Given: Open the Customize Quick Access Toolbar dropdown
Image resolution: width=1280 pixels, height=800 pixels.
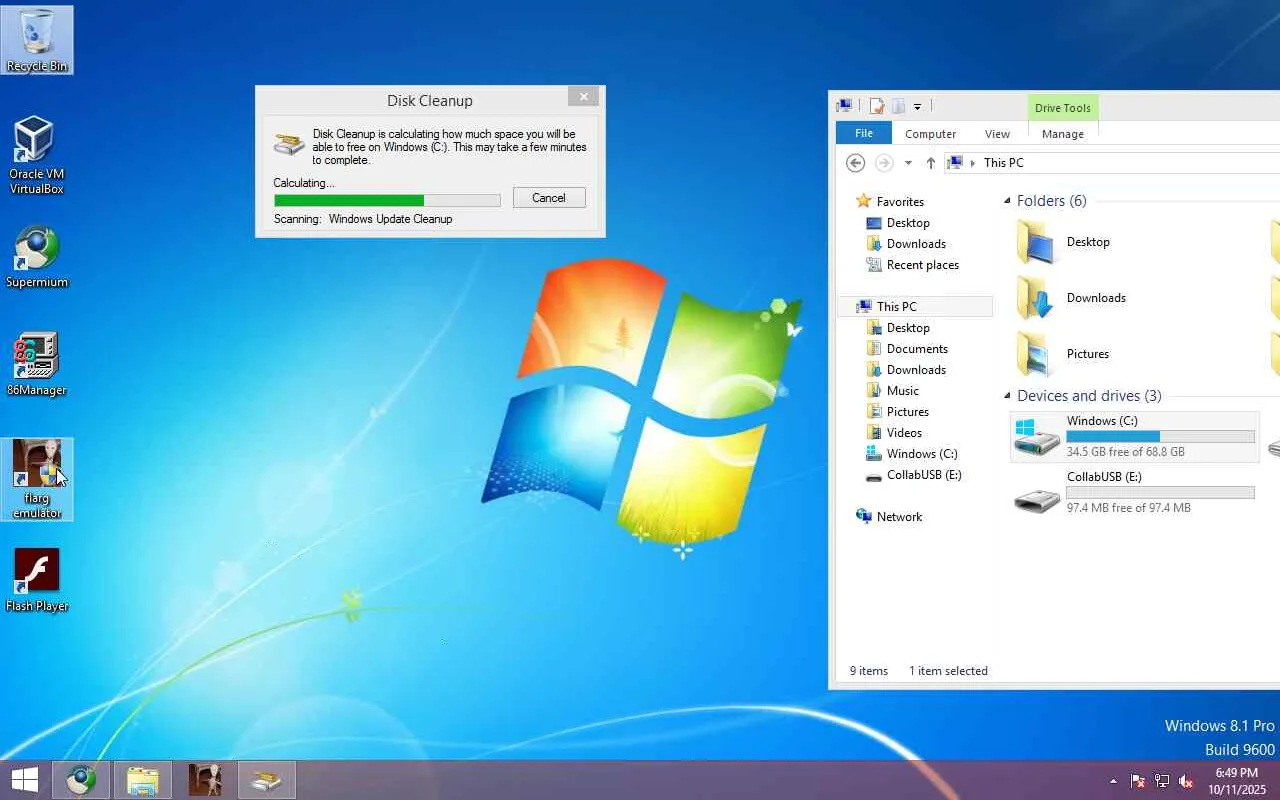Looking at the screenshot, I should pyautogui.click(x=917, y=107).
